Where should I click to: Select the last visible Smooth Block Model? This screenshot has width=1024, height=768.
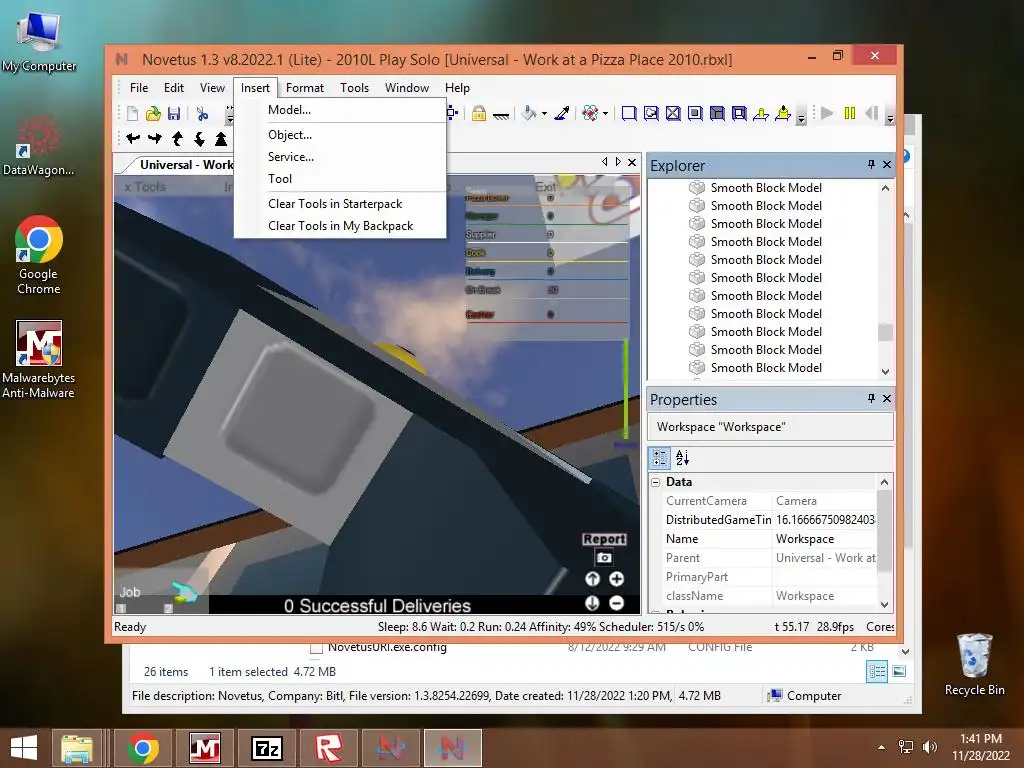[765, 368]
